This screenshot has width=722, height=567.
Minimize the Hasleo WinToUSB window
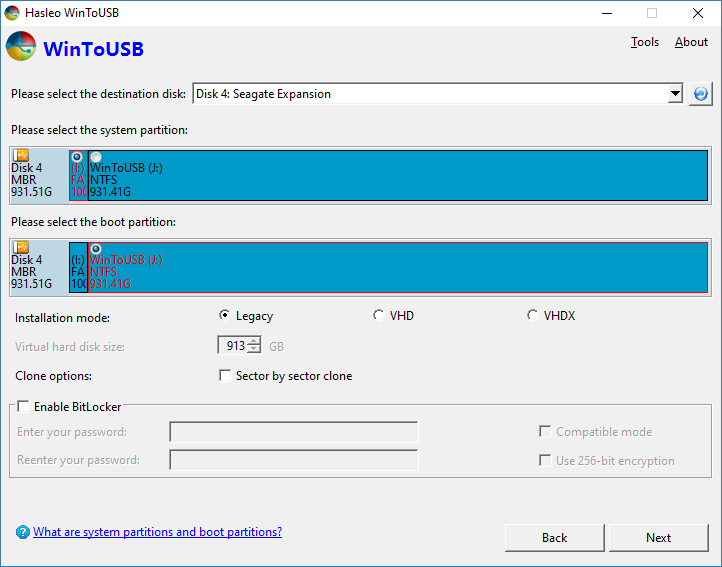coord(607,13)
